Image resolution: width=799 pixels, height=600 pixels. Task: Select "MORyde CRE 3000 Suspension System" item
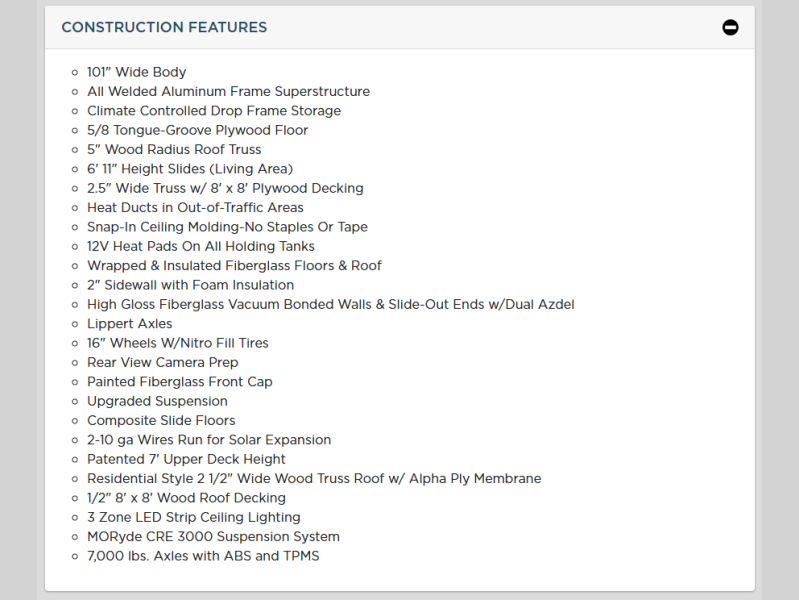click(x=213, y=537)
